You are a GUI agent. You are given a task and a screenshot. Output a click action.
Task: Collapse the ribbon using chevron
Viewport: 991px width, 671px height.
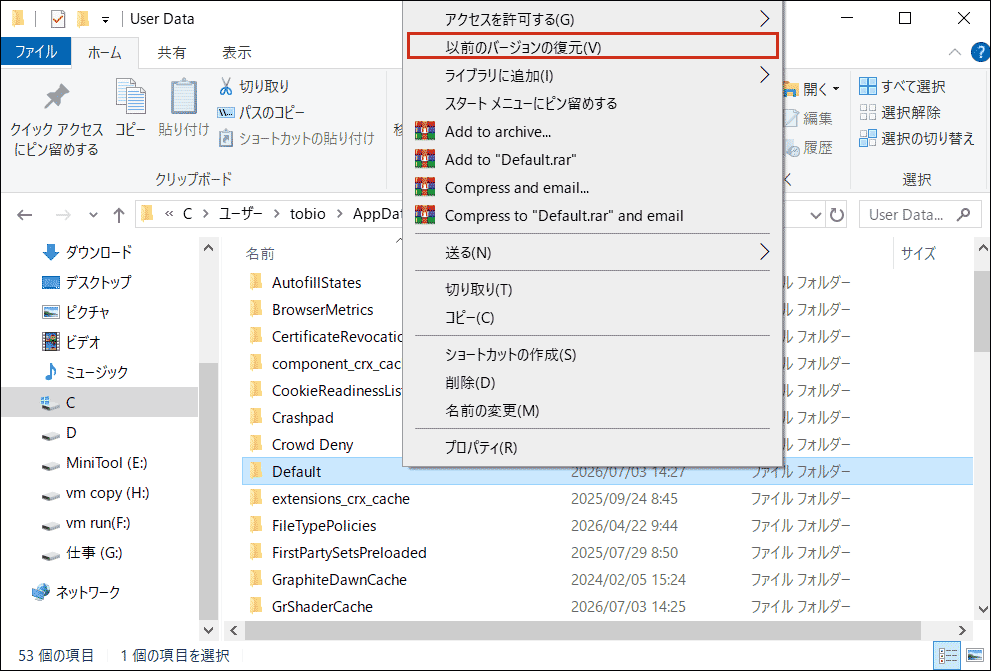point(955,52)
